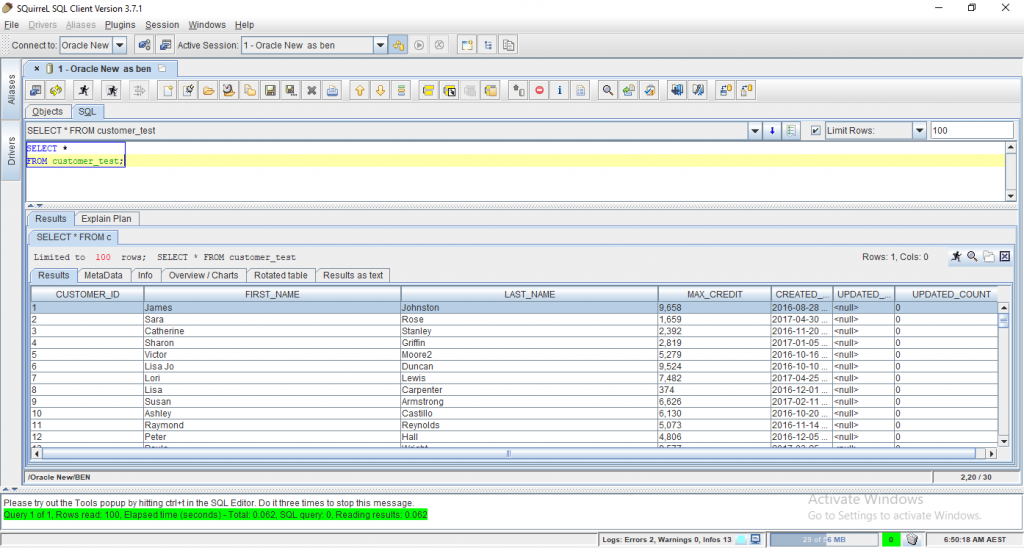The width and height of the screenshot is (1024, 548).
Task: Click the print icon in session toolbar
Action: pos(332,90)
